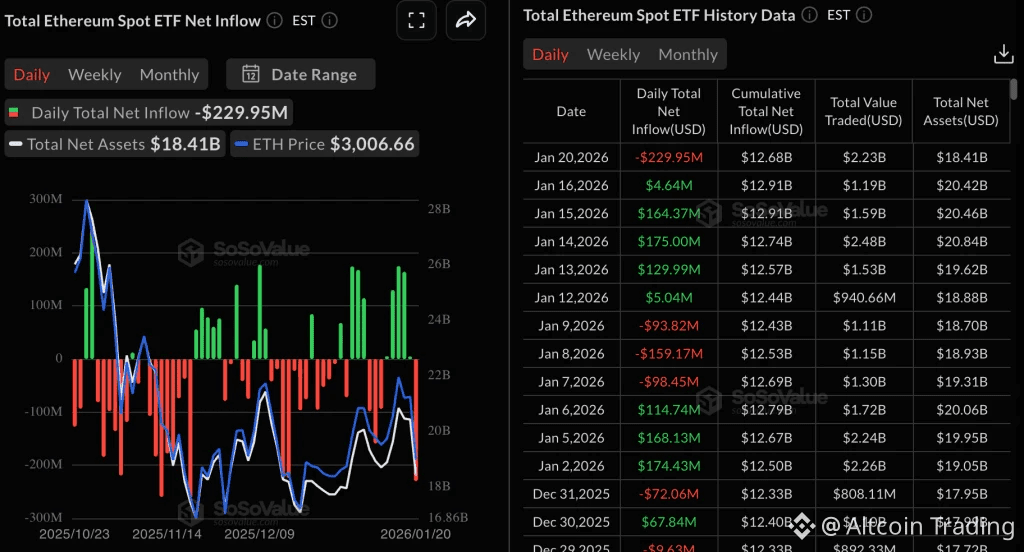The height and width of the screenshot is (552, 1024).
Task: Switch chart to Weekly view
Action: click(94, 74)
